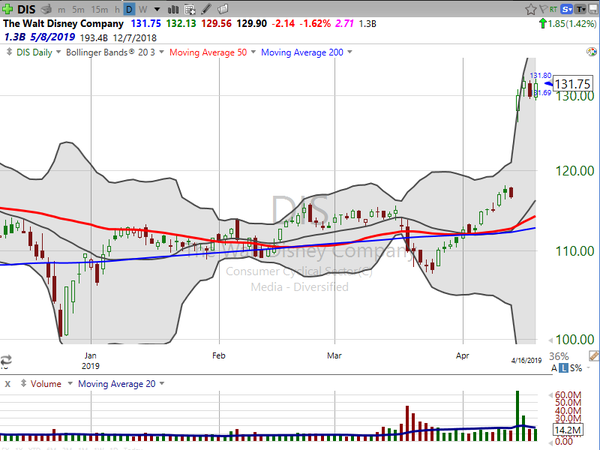This screenshot has height=450, width=600.
Task: Click the 5/8/2019 earnings date text
Action: click(52, 38)
